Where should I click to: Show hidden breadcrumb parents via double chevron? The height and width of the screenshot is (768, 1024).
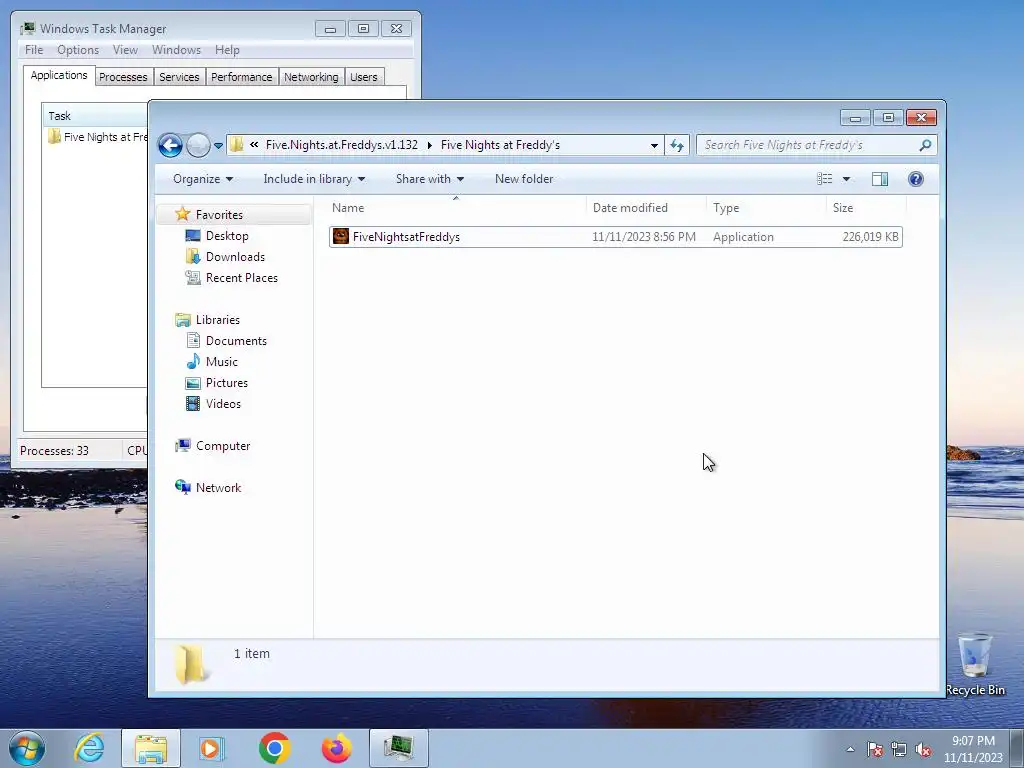[253, 145]
